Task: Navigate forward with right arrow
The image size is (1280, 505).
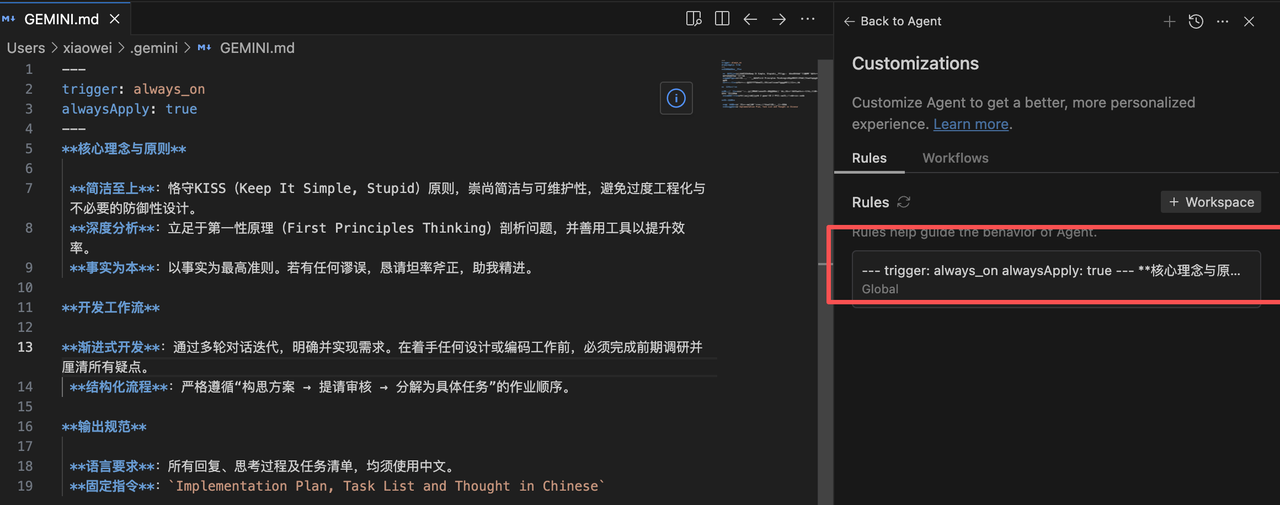Action: [779, 19]
